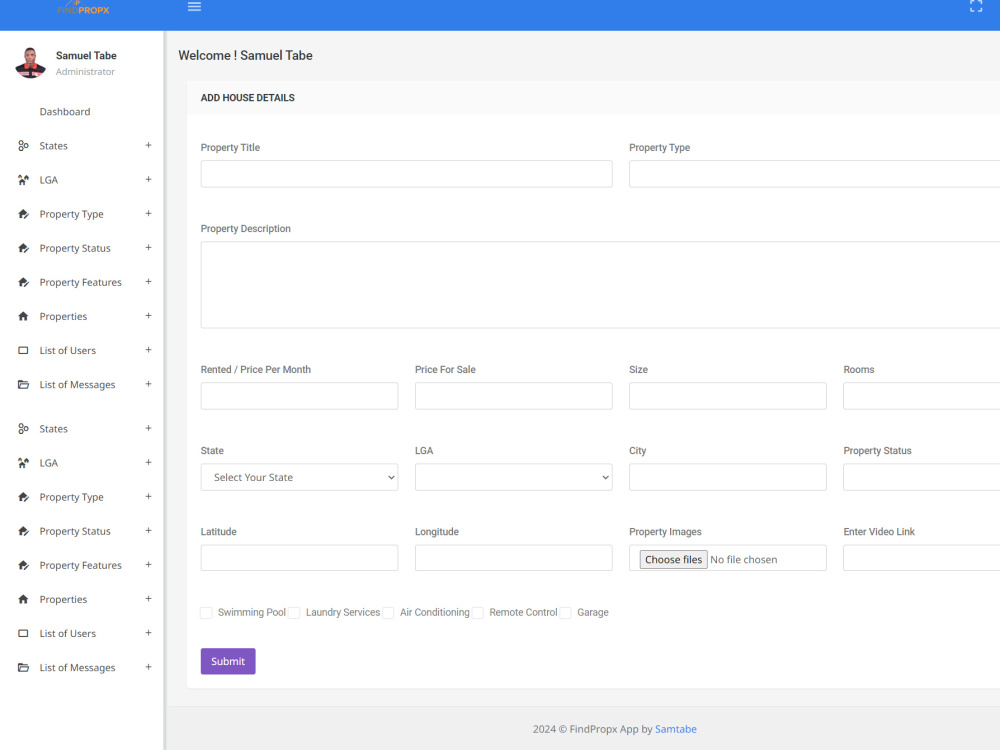This screenshot has width=1000, height=750.
Task: Click LGA icon in upper sidebar group
Action: (24, 180)
